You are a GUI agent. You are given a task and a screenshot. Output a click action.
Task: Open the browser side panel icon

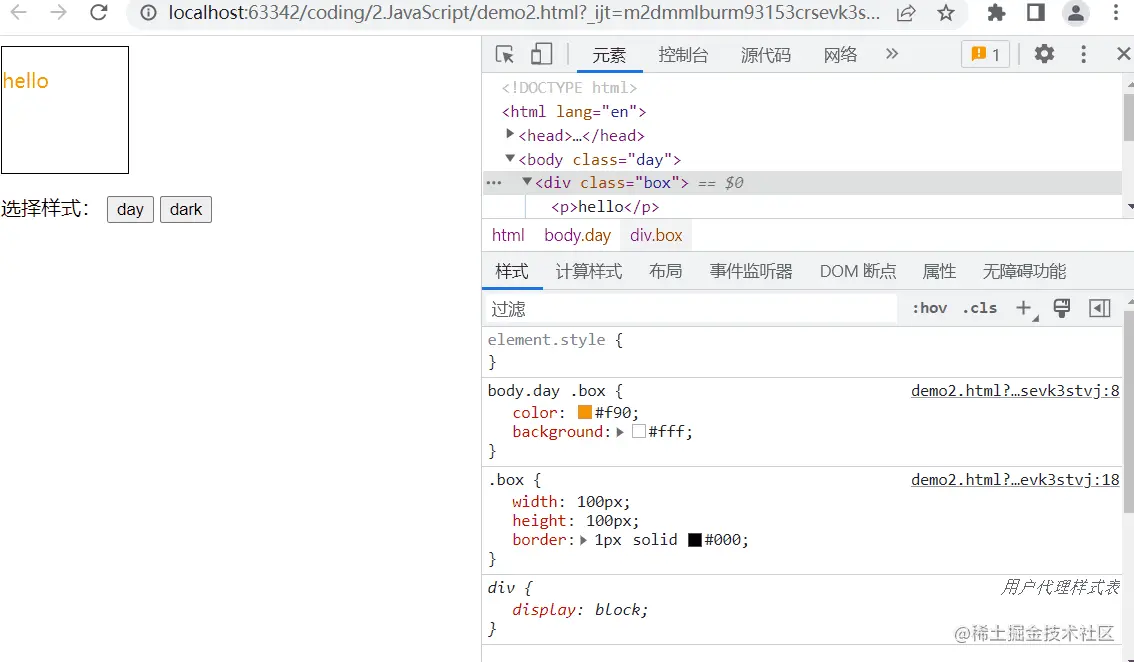point(1036,12)
